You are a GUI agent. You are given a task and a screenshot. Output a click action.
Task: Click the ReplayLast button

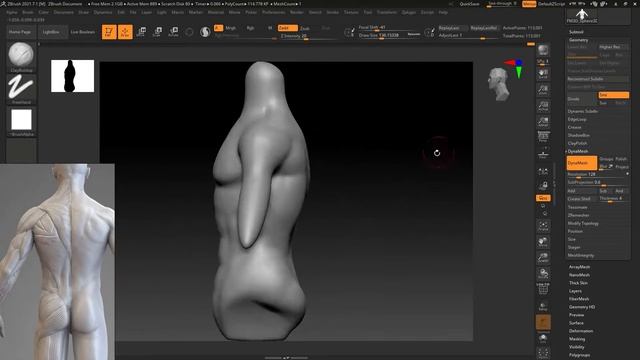click(452, 28)
